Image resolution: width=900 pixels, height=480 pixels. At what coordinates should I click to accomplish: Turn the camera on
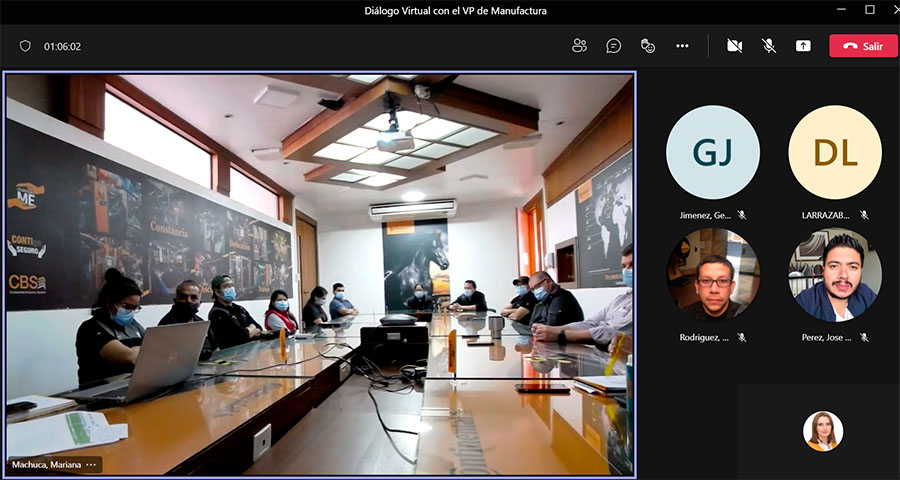[735, 46]
